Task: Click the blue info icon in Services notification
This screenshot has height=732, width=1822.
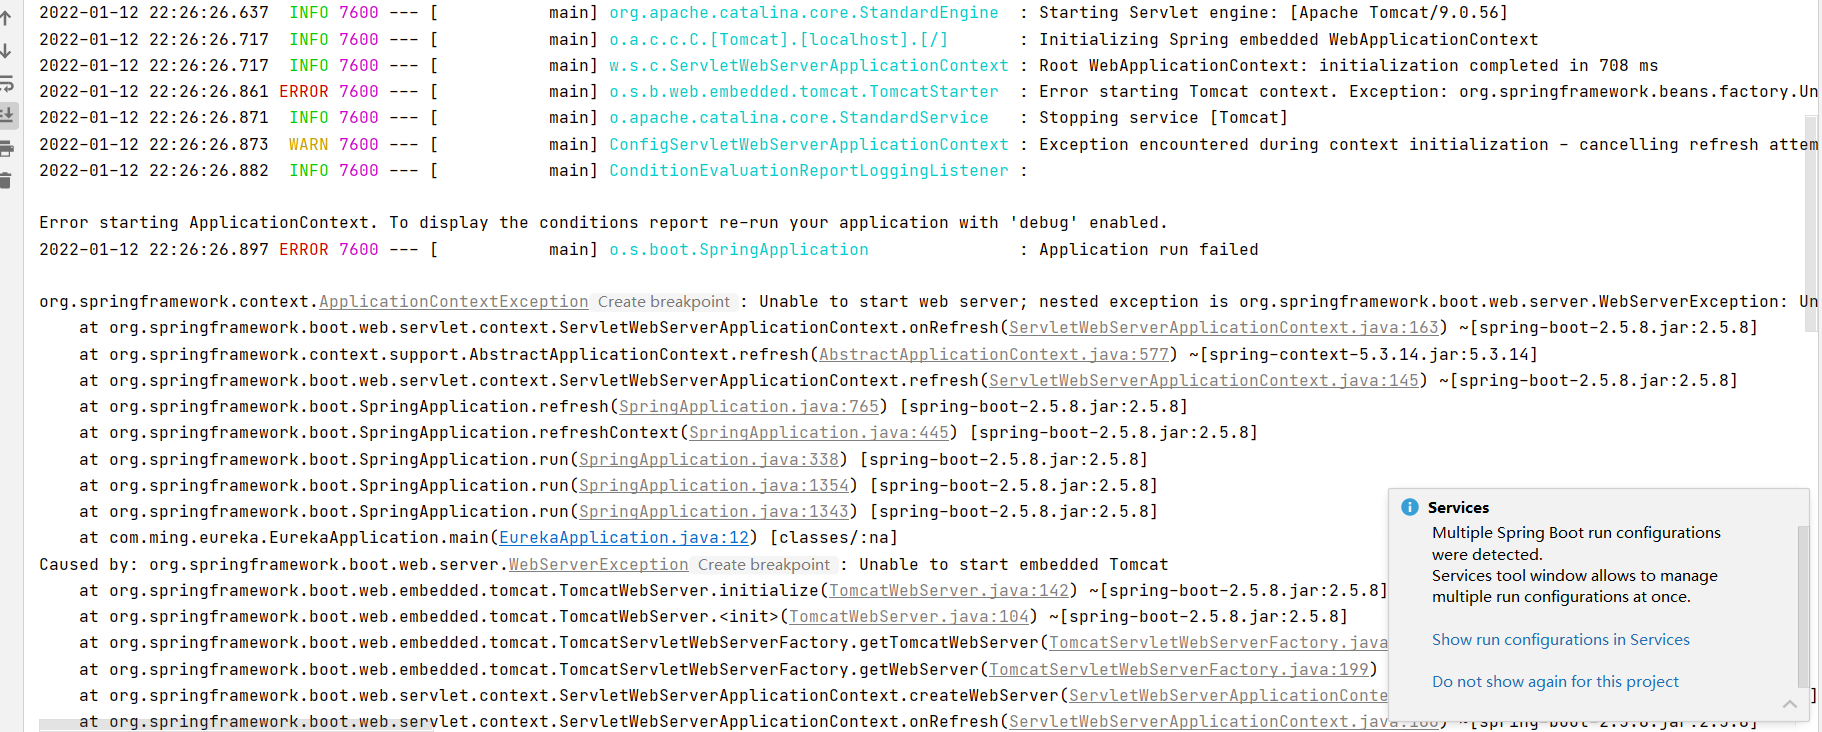Action: point(1410,507)
